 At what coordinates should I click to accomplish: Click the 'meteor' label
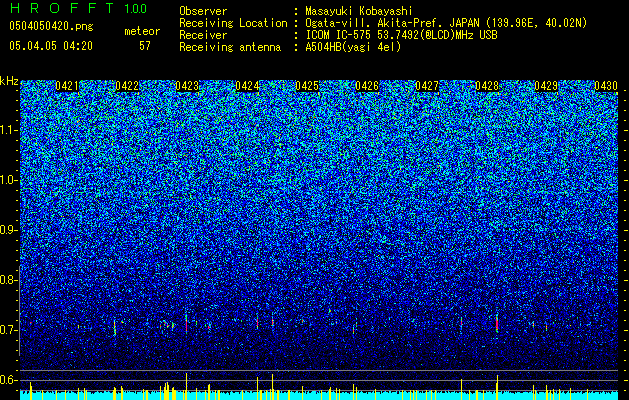pyautogui.click(x=142, y=31)
